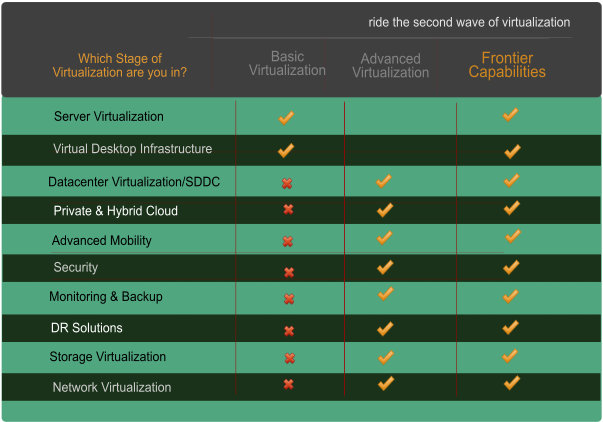The image size is (603, 422).
Task: Click 'ride the second wave of virtualization' tagline
Action: tap(469, 22)
